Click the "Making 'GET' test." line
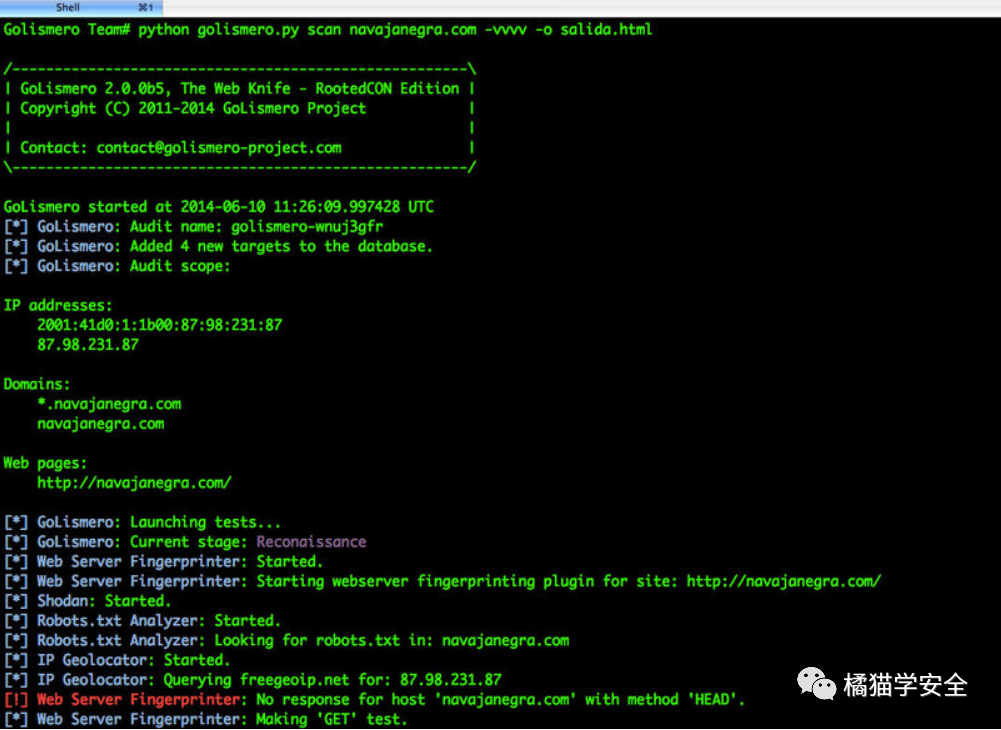The height and width of the screenshot is (730, 1001). tap(205, 720)
